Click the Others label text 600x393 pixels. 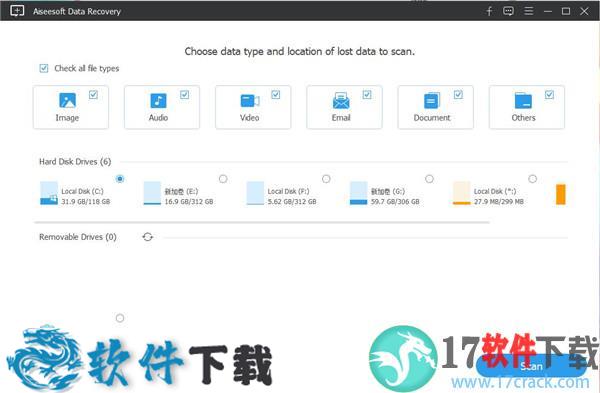pyautogui.click(x=523, y=118)
